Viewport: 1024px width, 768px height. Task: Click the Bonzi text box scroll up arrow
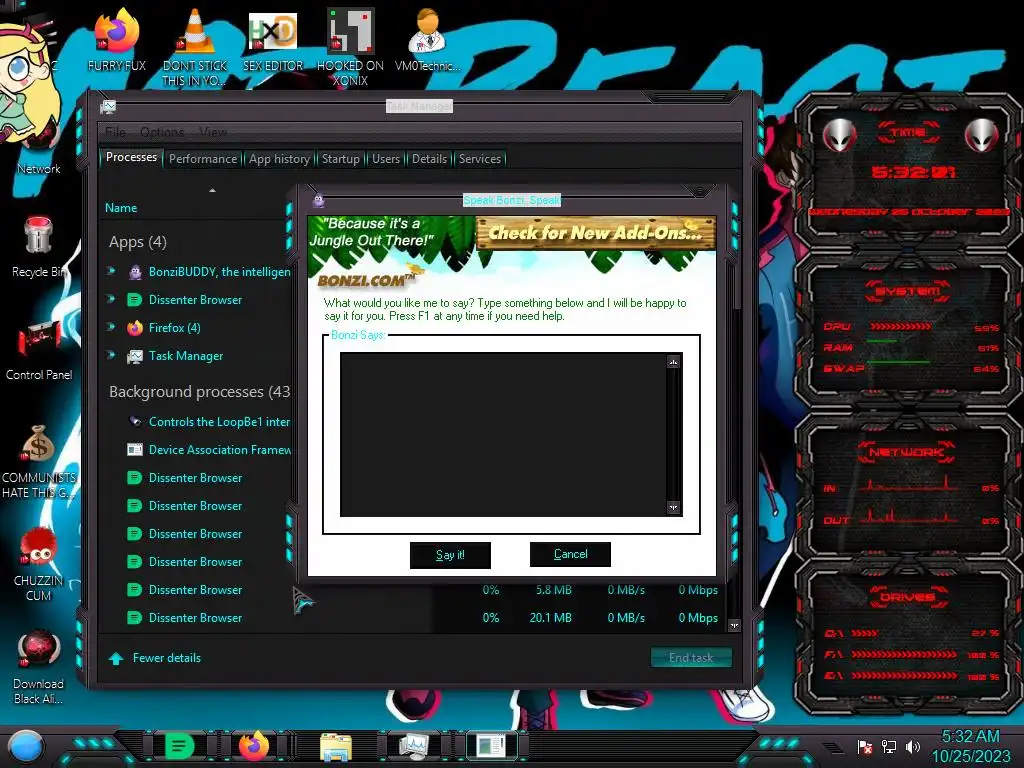[673, 362]
